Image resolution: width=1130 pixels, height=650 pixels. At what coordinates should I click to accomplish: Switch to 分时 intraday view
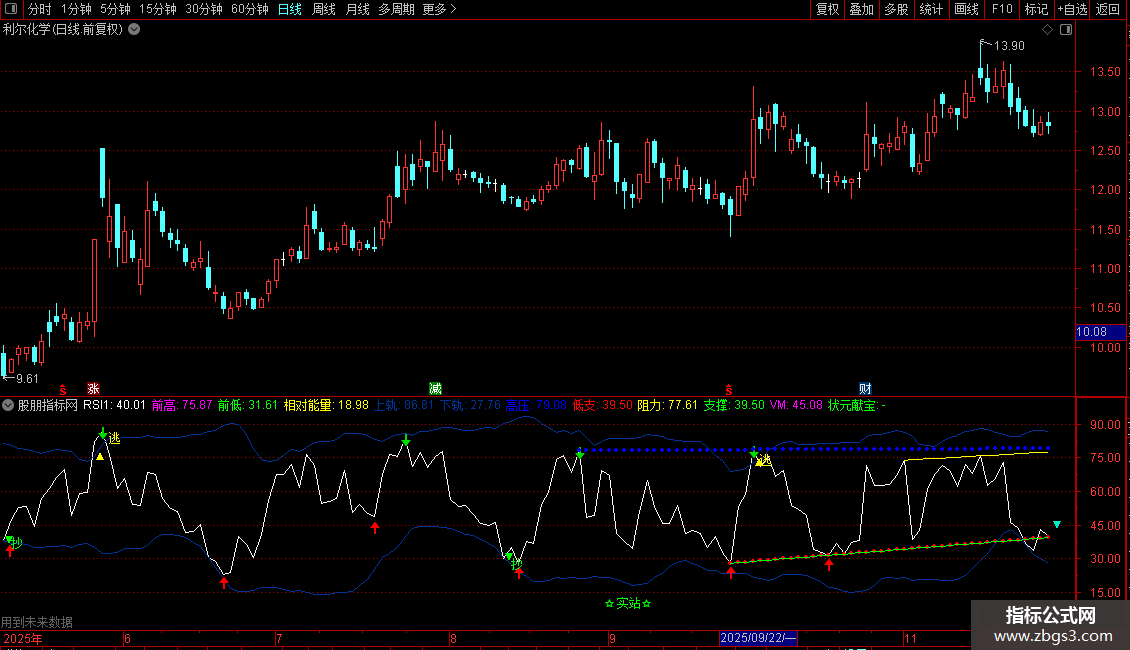click(x=39, y=9)
